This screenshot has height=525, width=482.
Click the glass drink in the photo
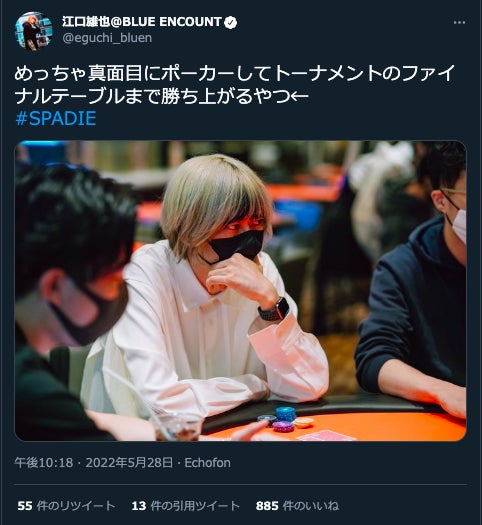coord(176,426)
